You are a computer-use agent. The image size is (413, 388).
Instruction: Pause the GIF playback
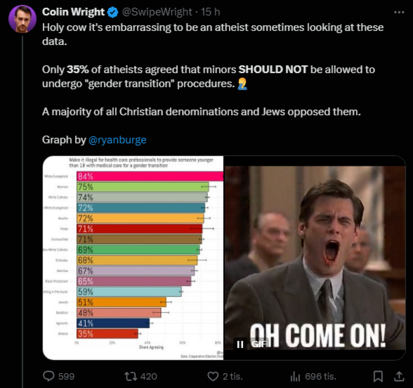coord(240,344)
